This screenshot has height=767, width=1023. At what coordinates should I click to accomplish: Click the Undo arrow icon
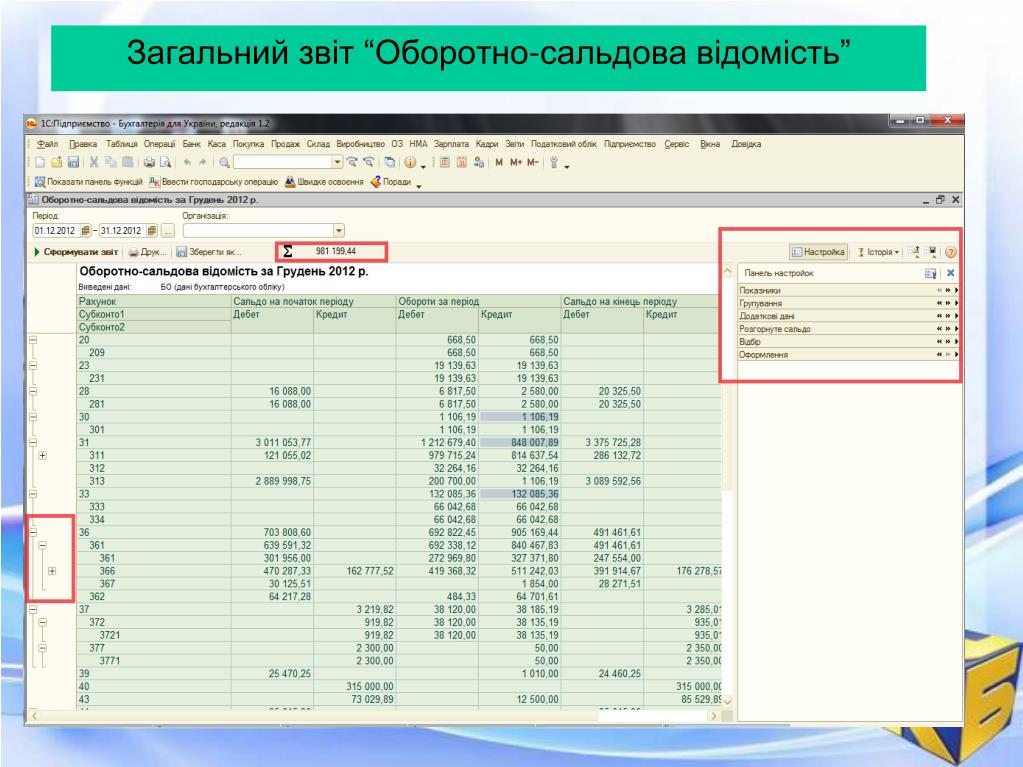[x=187, y=162]
